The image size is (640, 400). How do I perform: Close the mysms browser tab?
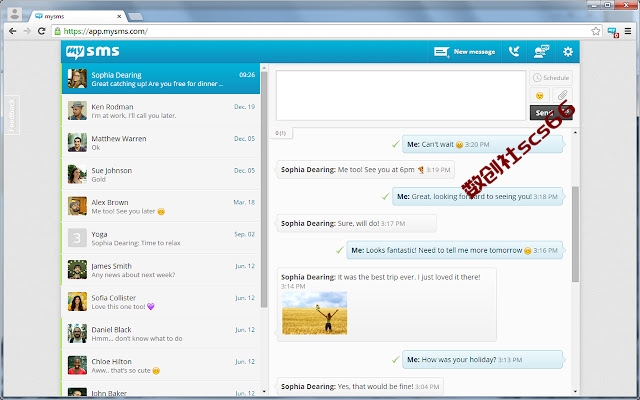point(119,16)
